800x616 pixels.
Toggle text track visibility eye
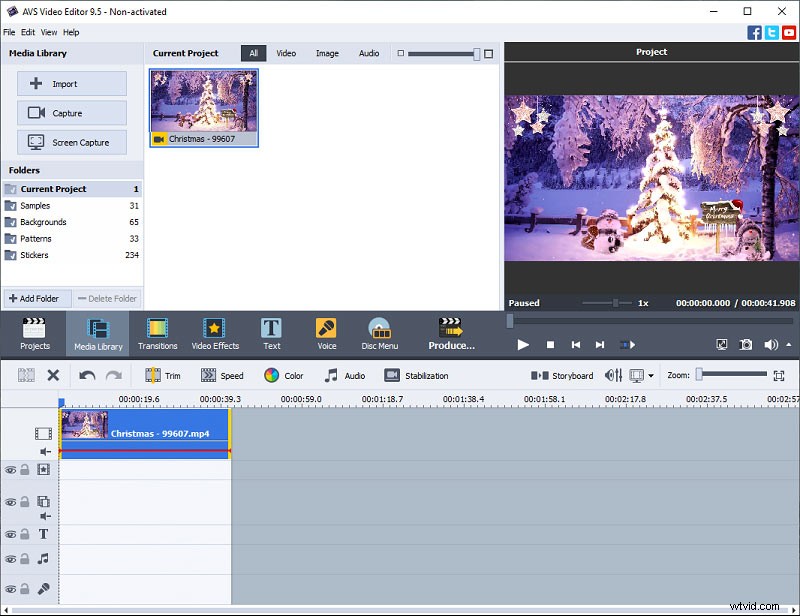pyautogui.click(x=10, y=534)
